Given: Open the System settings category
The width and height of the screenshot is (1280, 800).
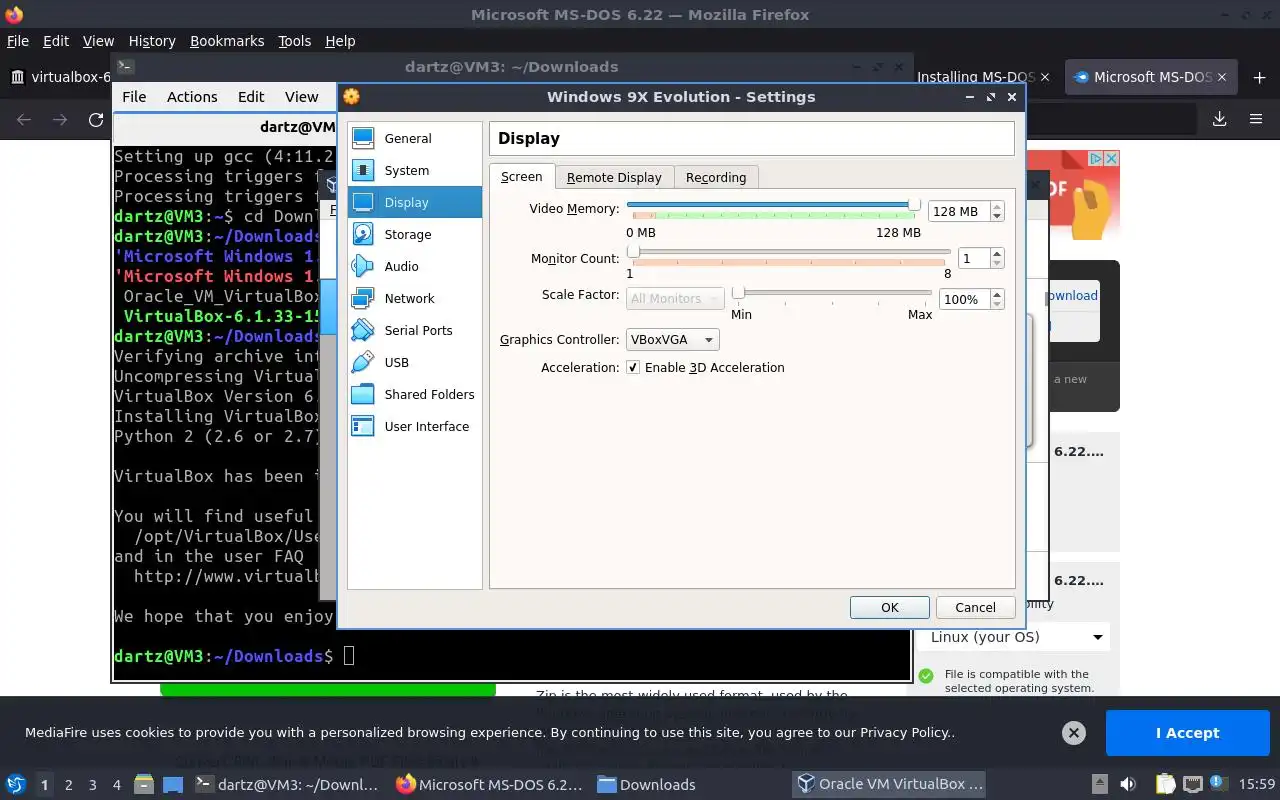Looking at the screenshot, I should tap(414, 170).
